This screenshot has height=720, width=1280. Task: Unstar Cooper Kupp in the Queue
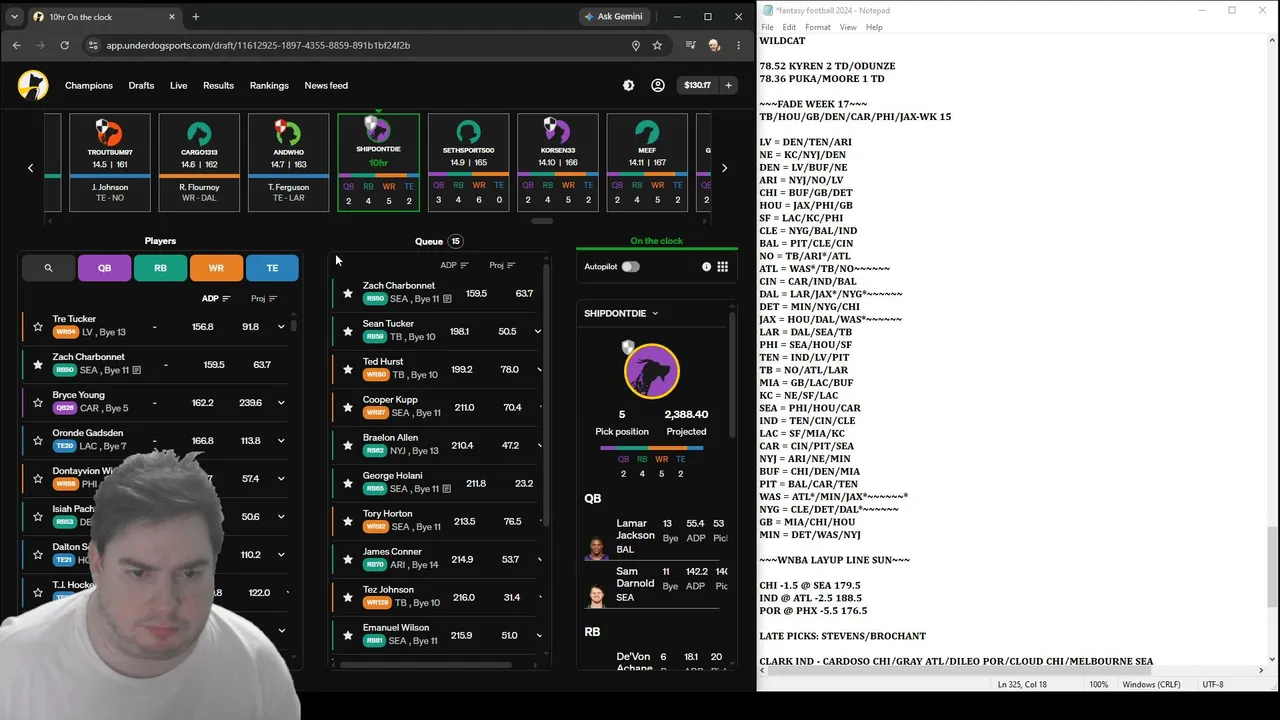tap(348, 407)
